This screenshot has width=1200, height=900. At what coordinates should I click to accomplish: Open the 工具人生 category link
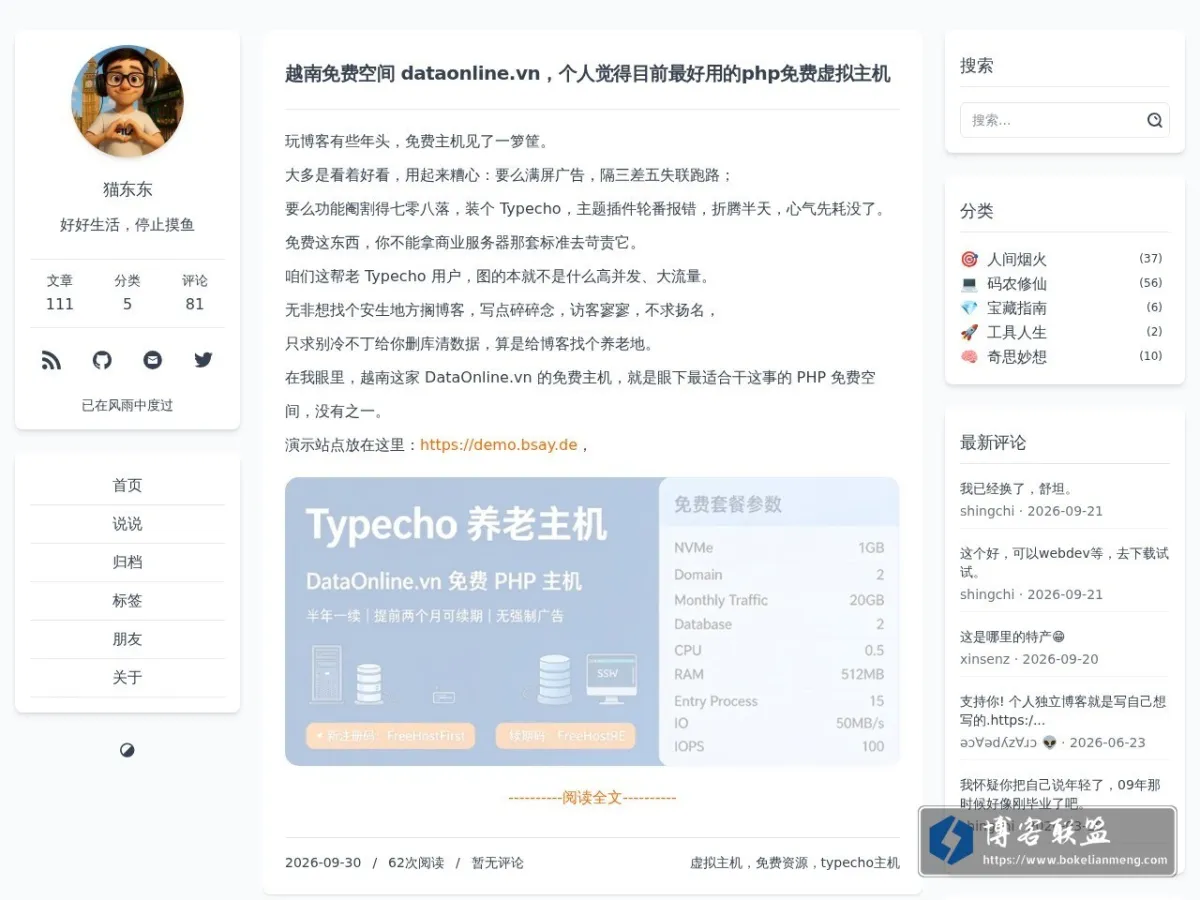[1016, 332]
